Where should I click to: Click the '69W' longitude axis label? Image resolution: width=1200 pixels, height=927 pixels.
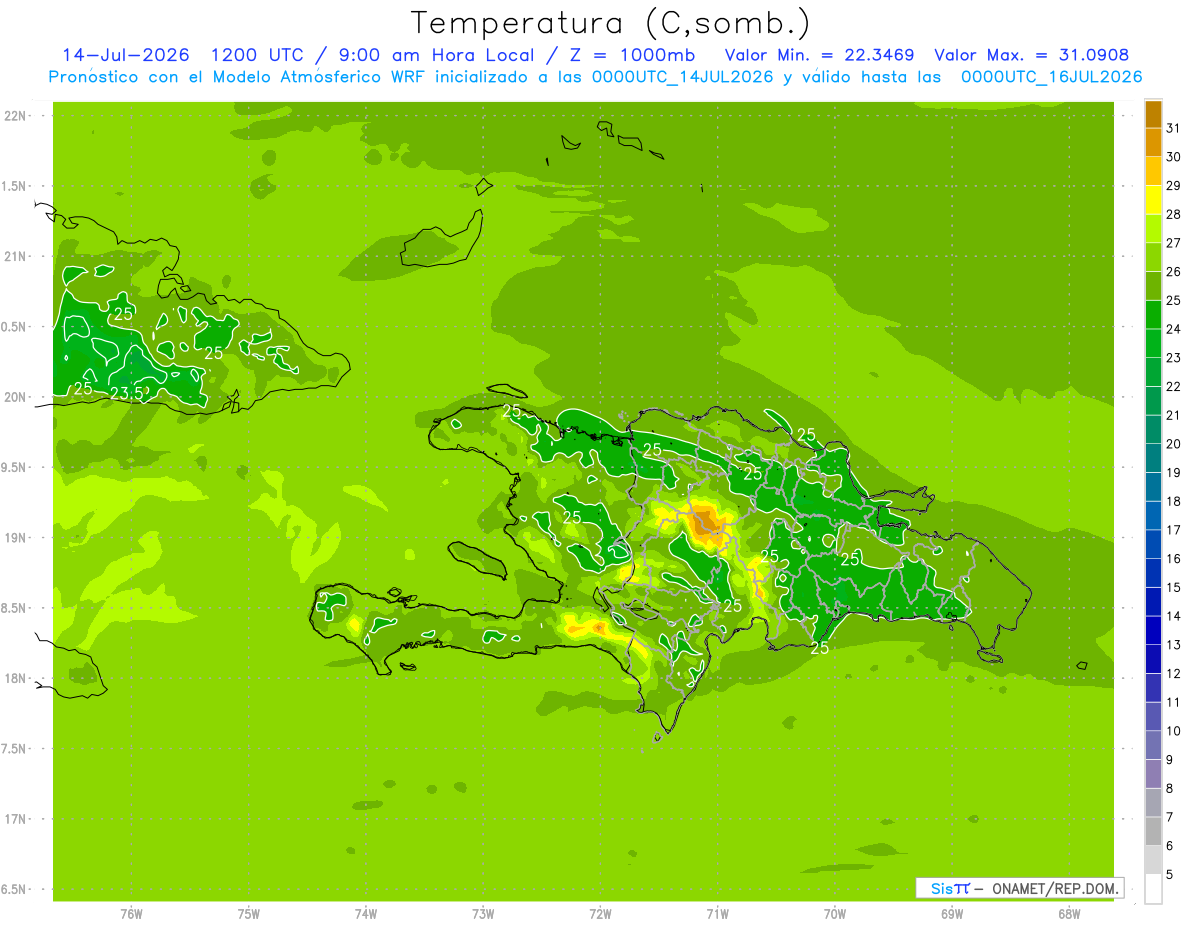pos(952,913)
